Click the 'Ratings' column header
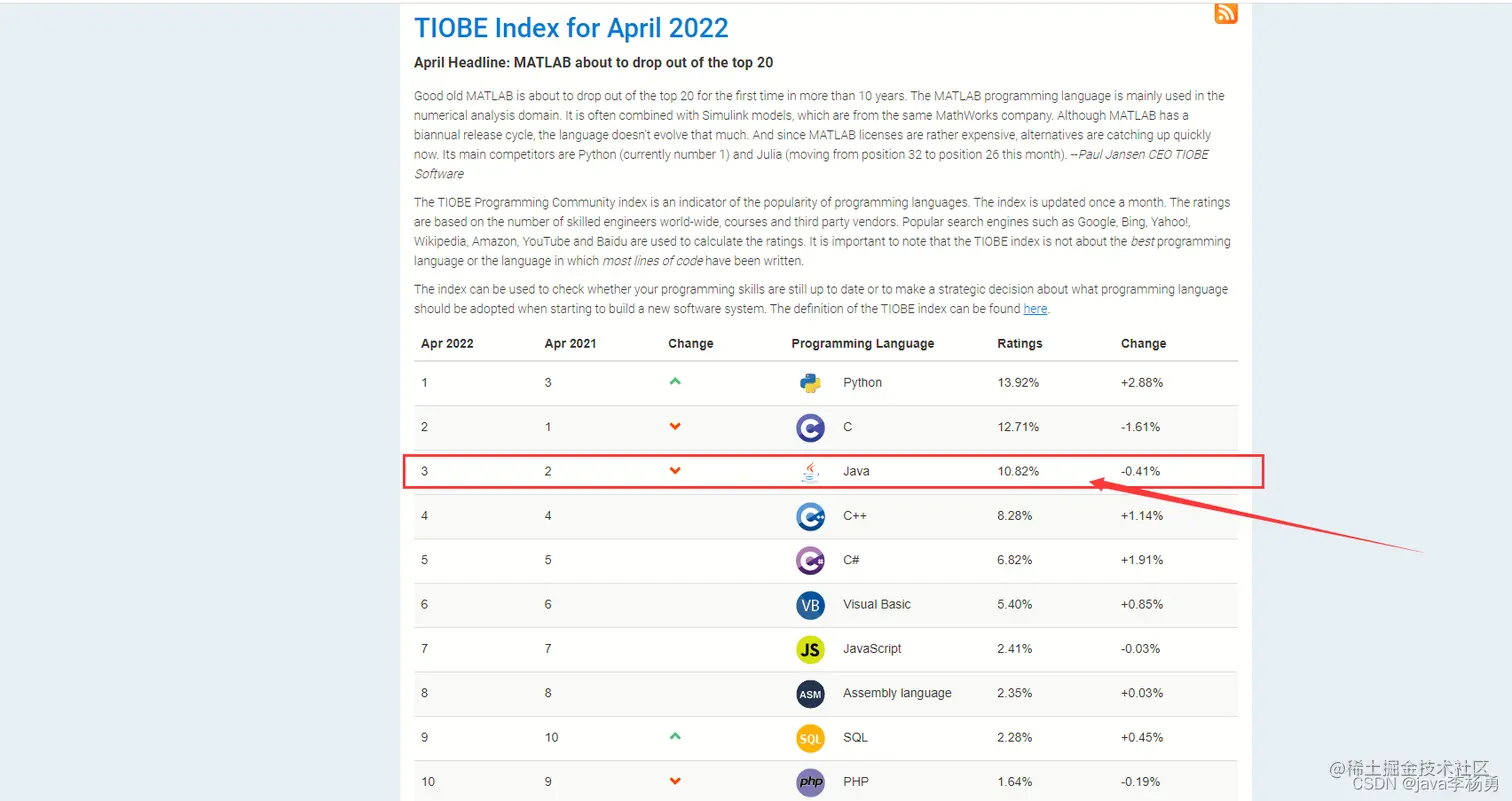 [x=1020, y=343]
